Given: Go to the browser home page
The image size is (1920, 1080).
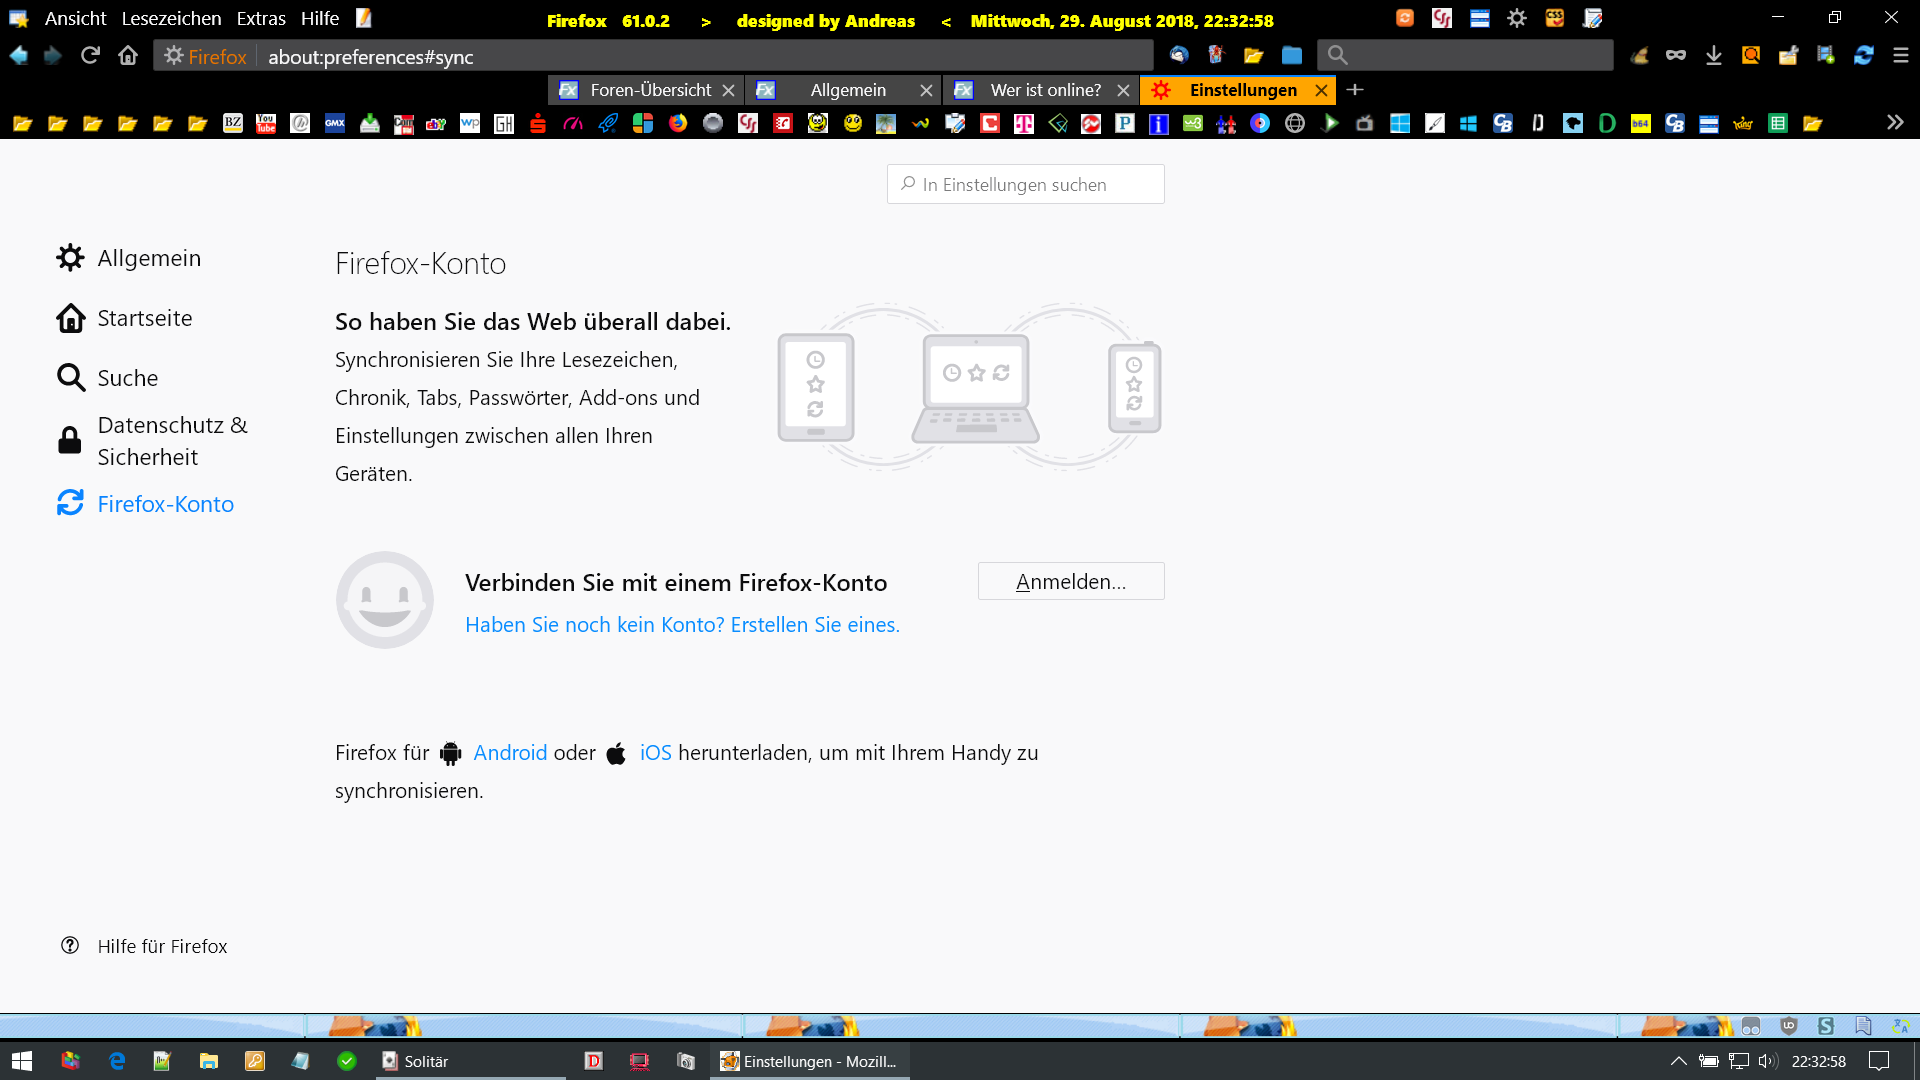Looking at the screenshot, I should 128,56.
